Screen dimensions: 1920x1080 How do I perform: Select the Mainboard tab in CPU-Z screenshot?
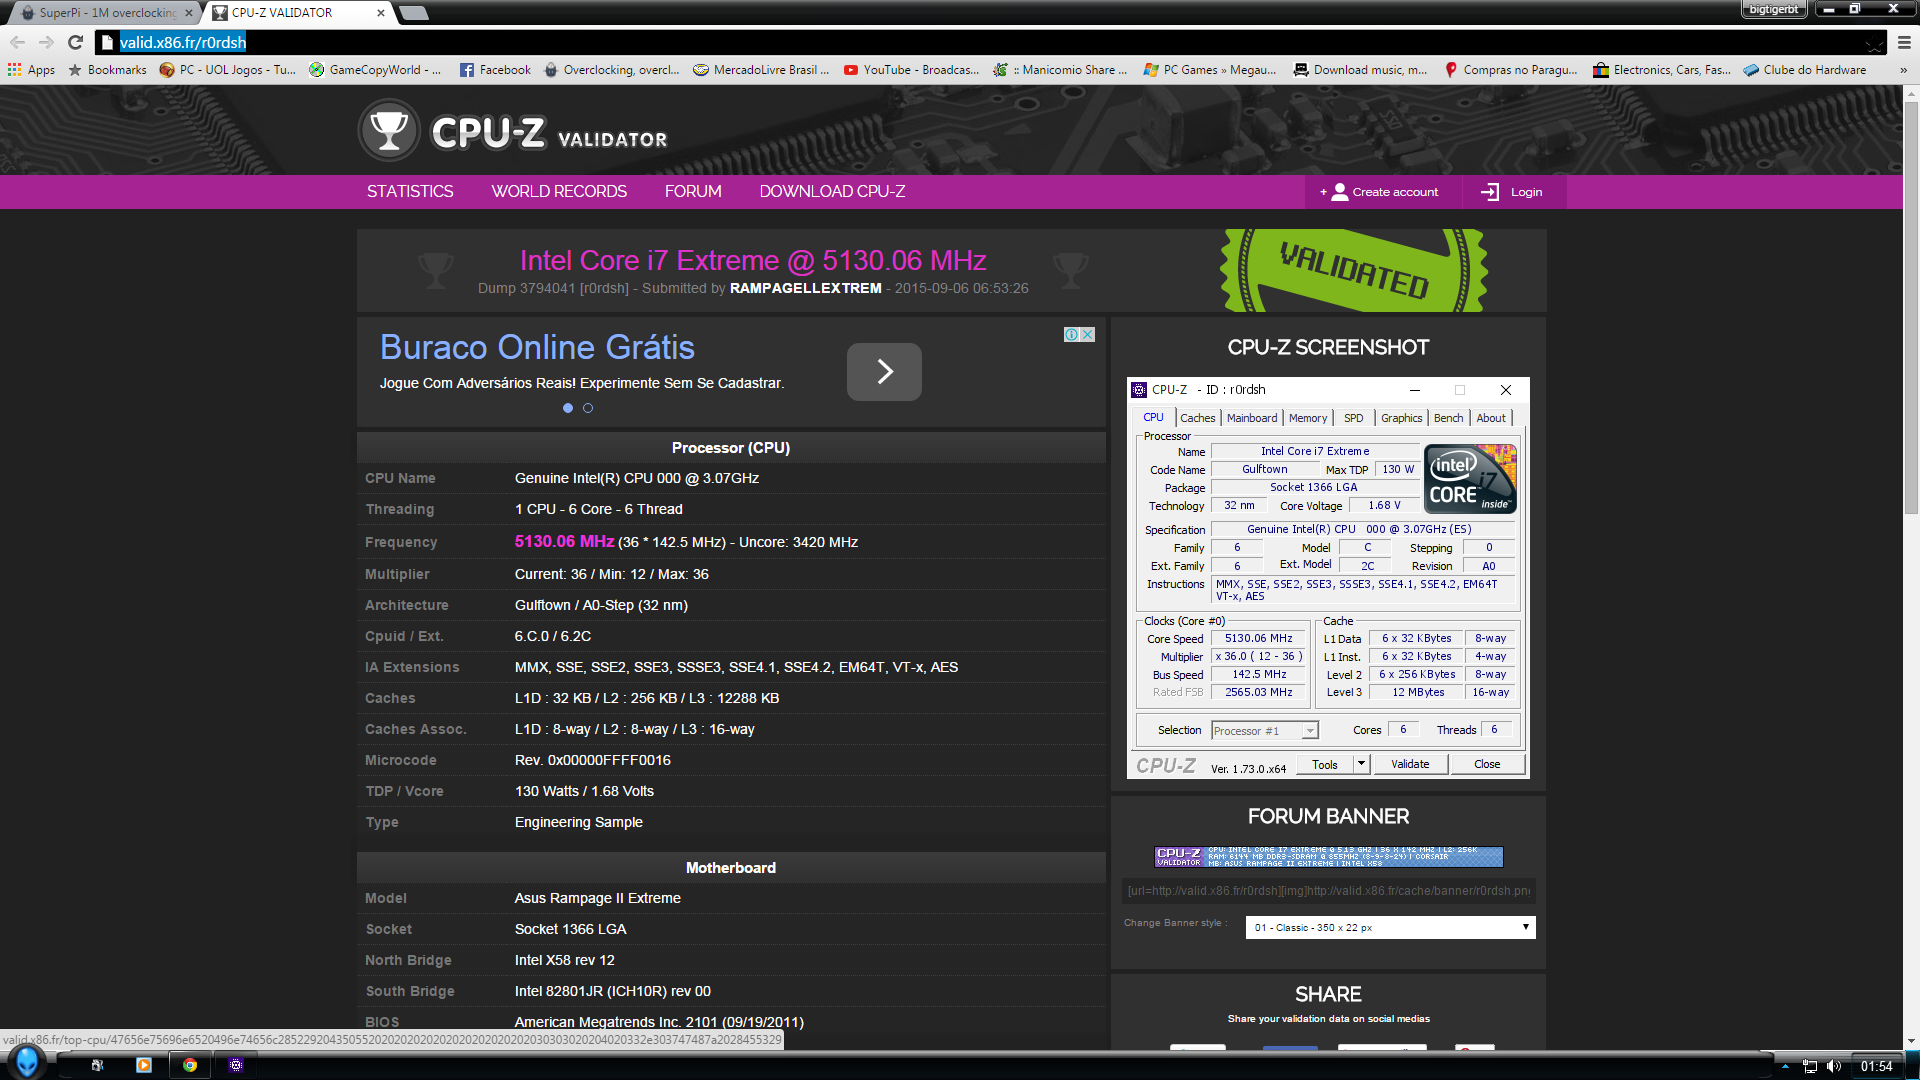click(1252, 418)
